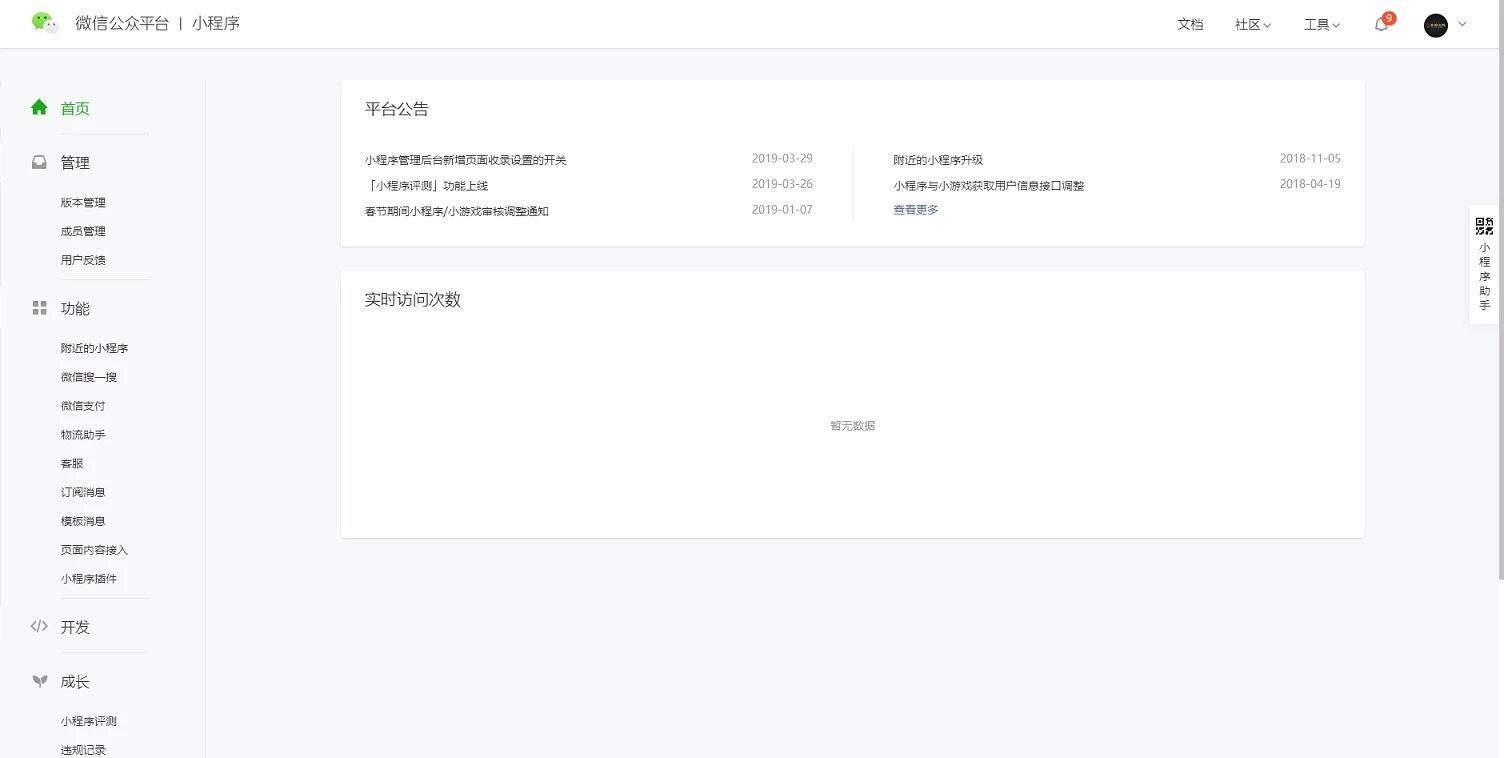Click the date 2019-03-26
1504x758 pixels.
point(782,184)
